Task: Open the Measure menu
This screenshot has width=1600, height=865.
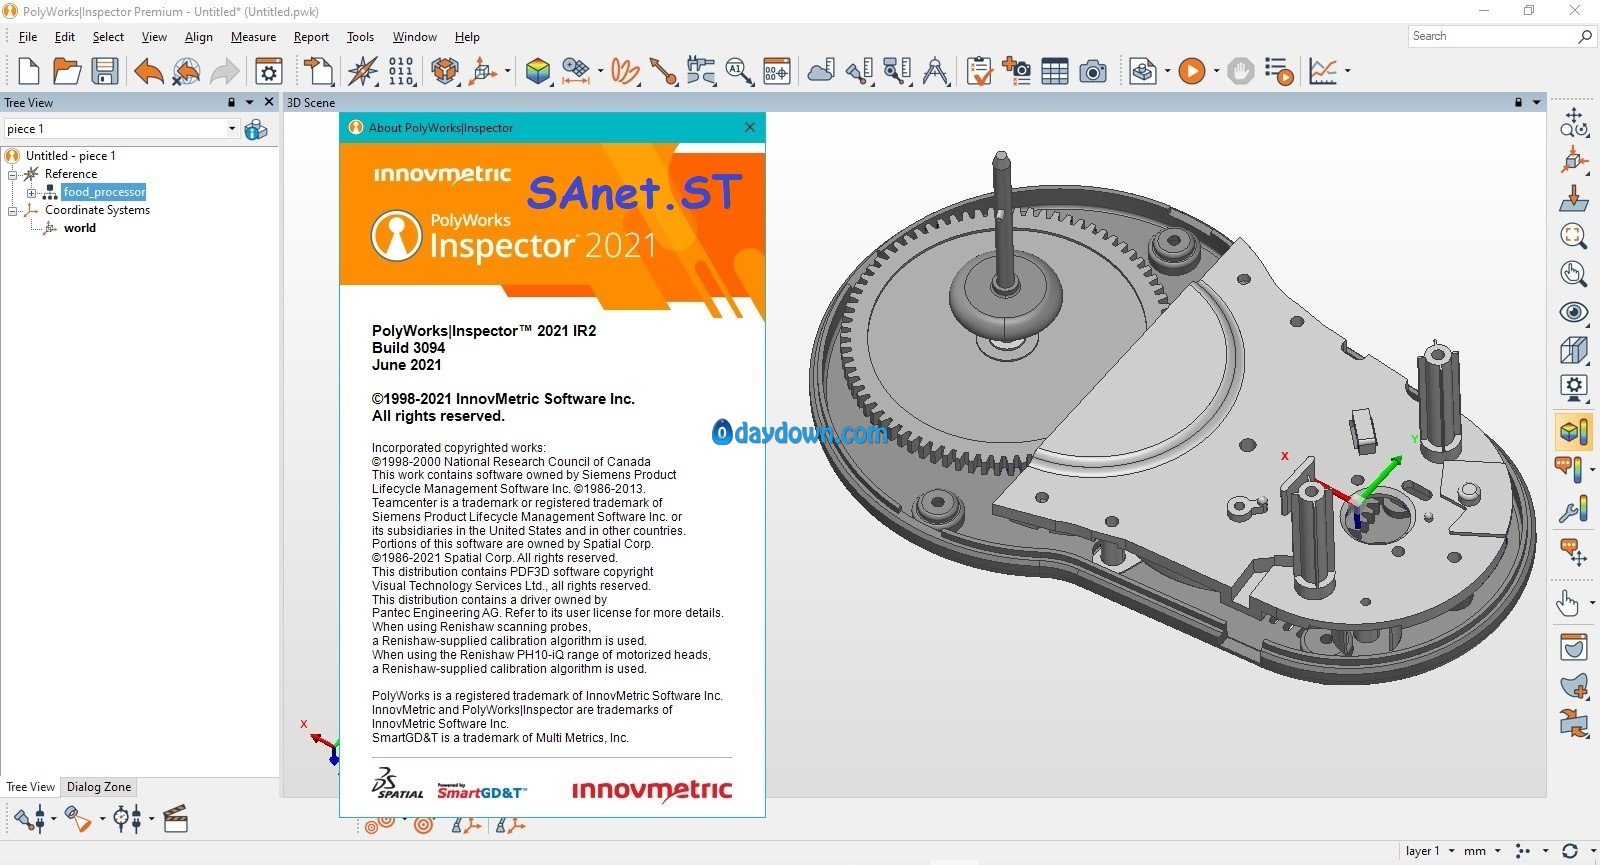Action: (x=253, y=37)
